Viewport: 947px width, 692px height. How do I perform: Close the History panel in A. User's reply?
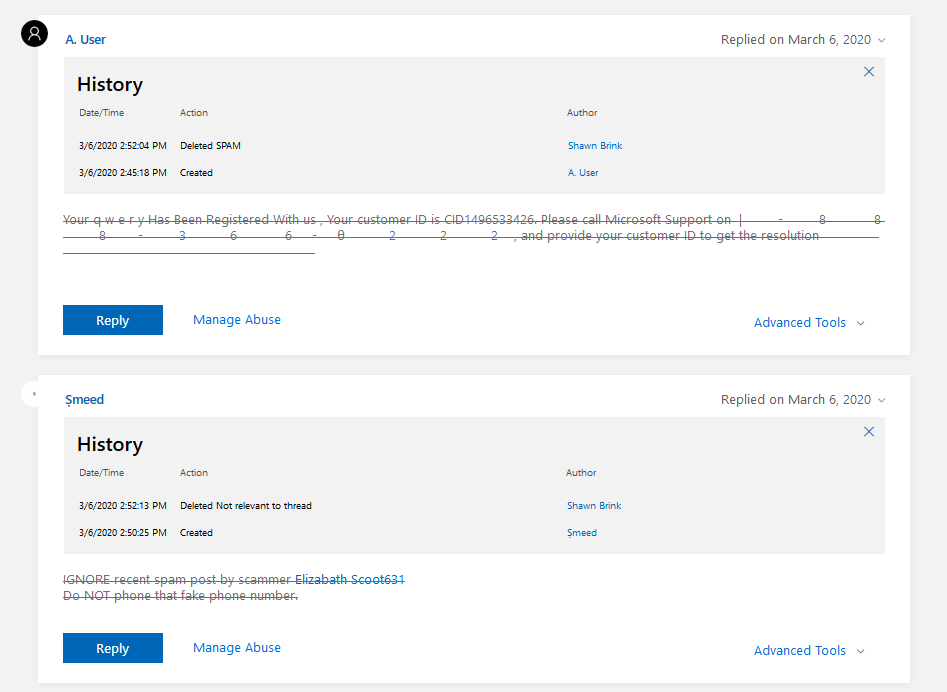click(868, 72)
